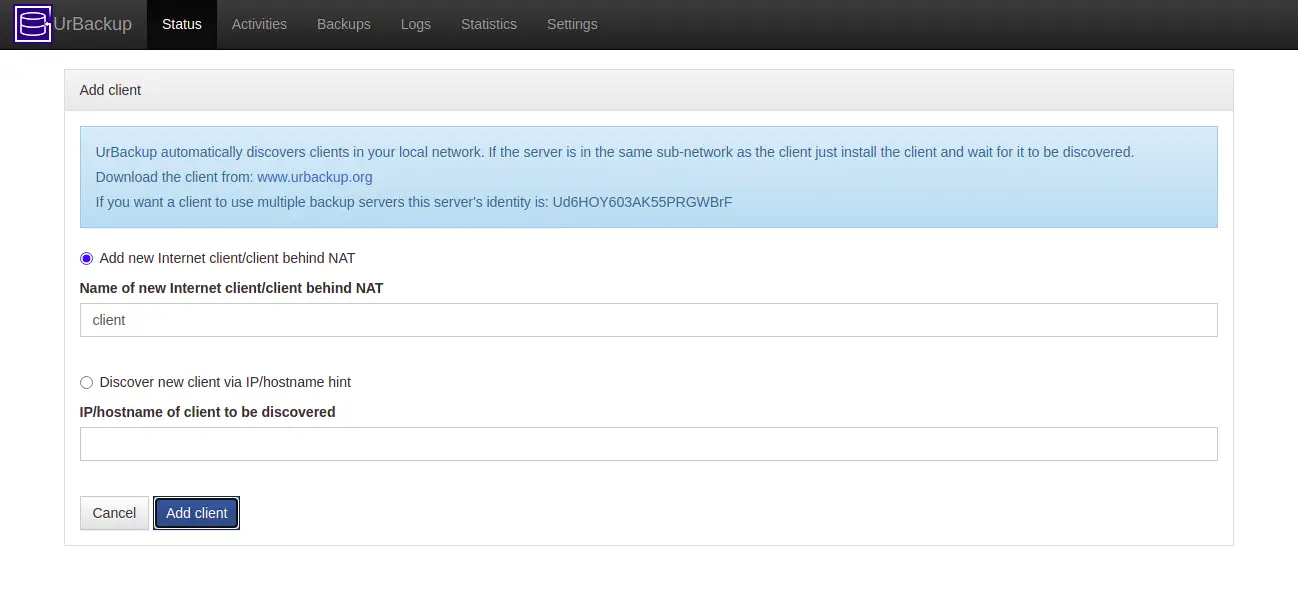Image resolution: width=1298 pixels, height=598 pixels.
Task: Select Discover new client via IP/hostname radio
Action: point(86,382)
